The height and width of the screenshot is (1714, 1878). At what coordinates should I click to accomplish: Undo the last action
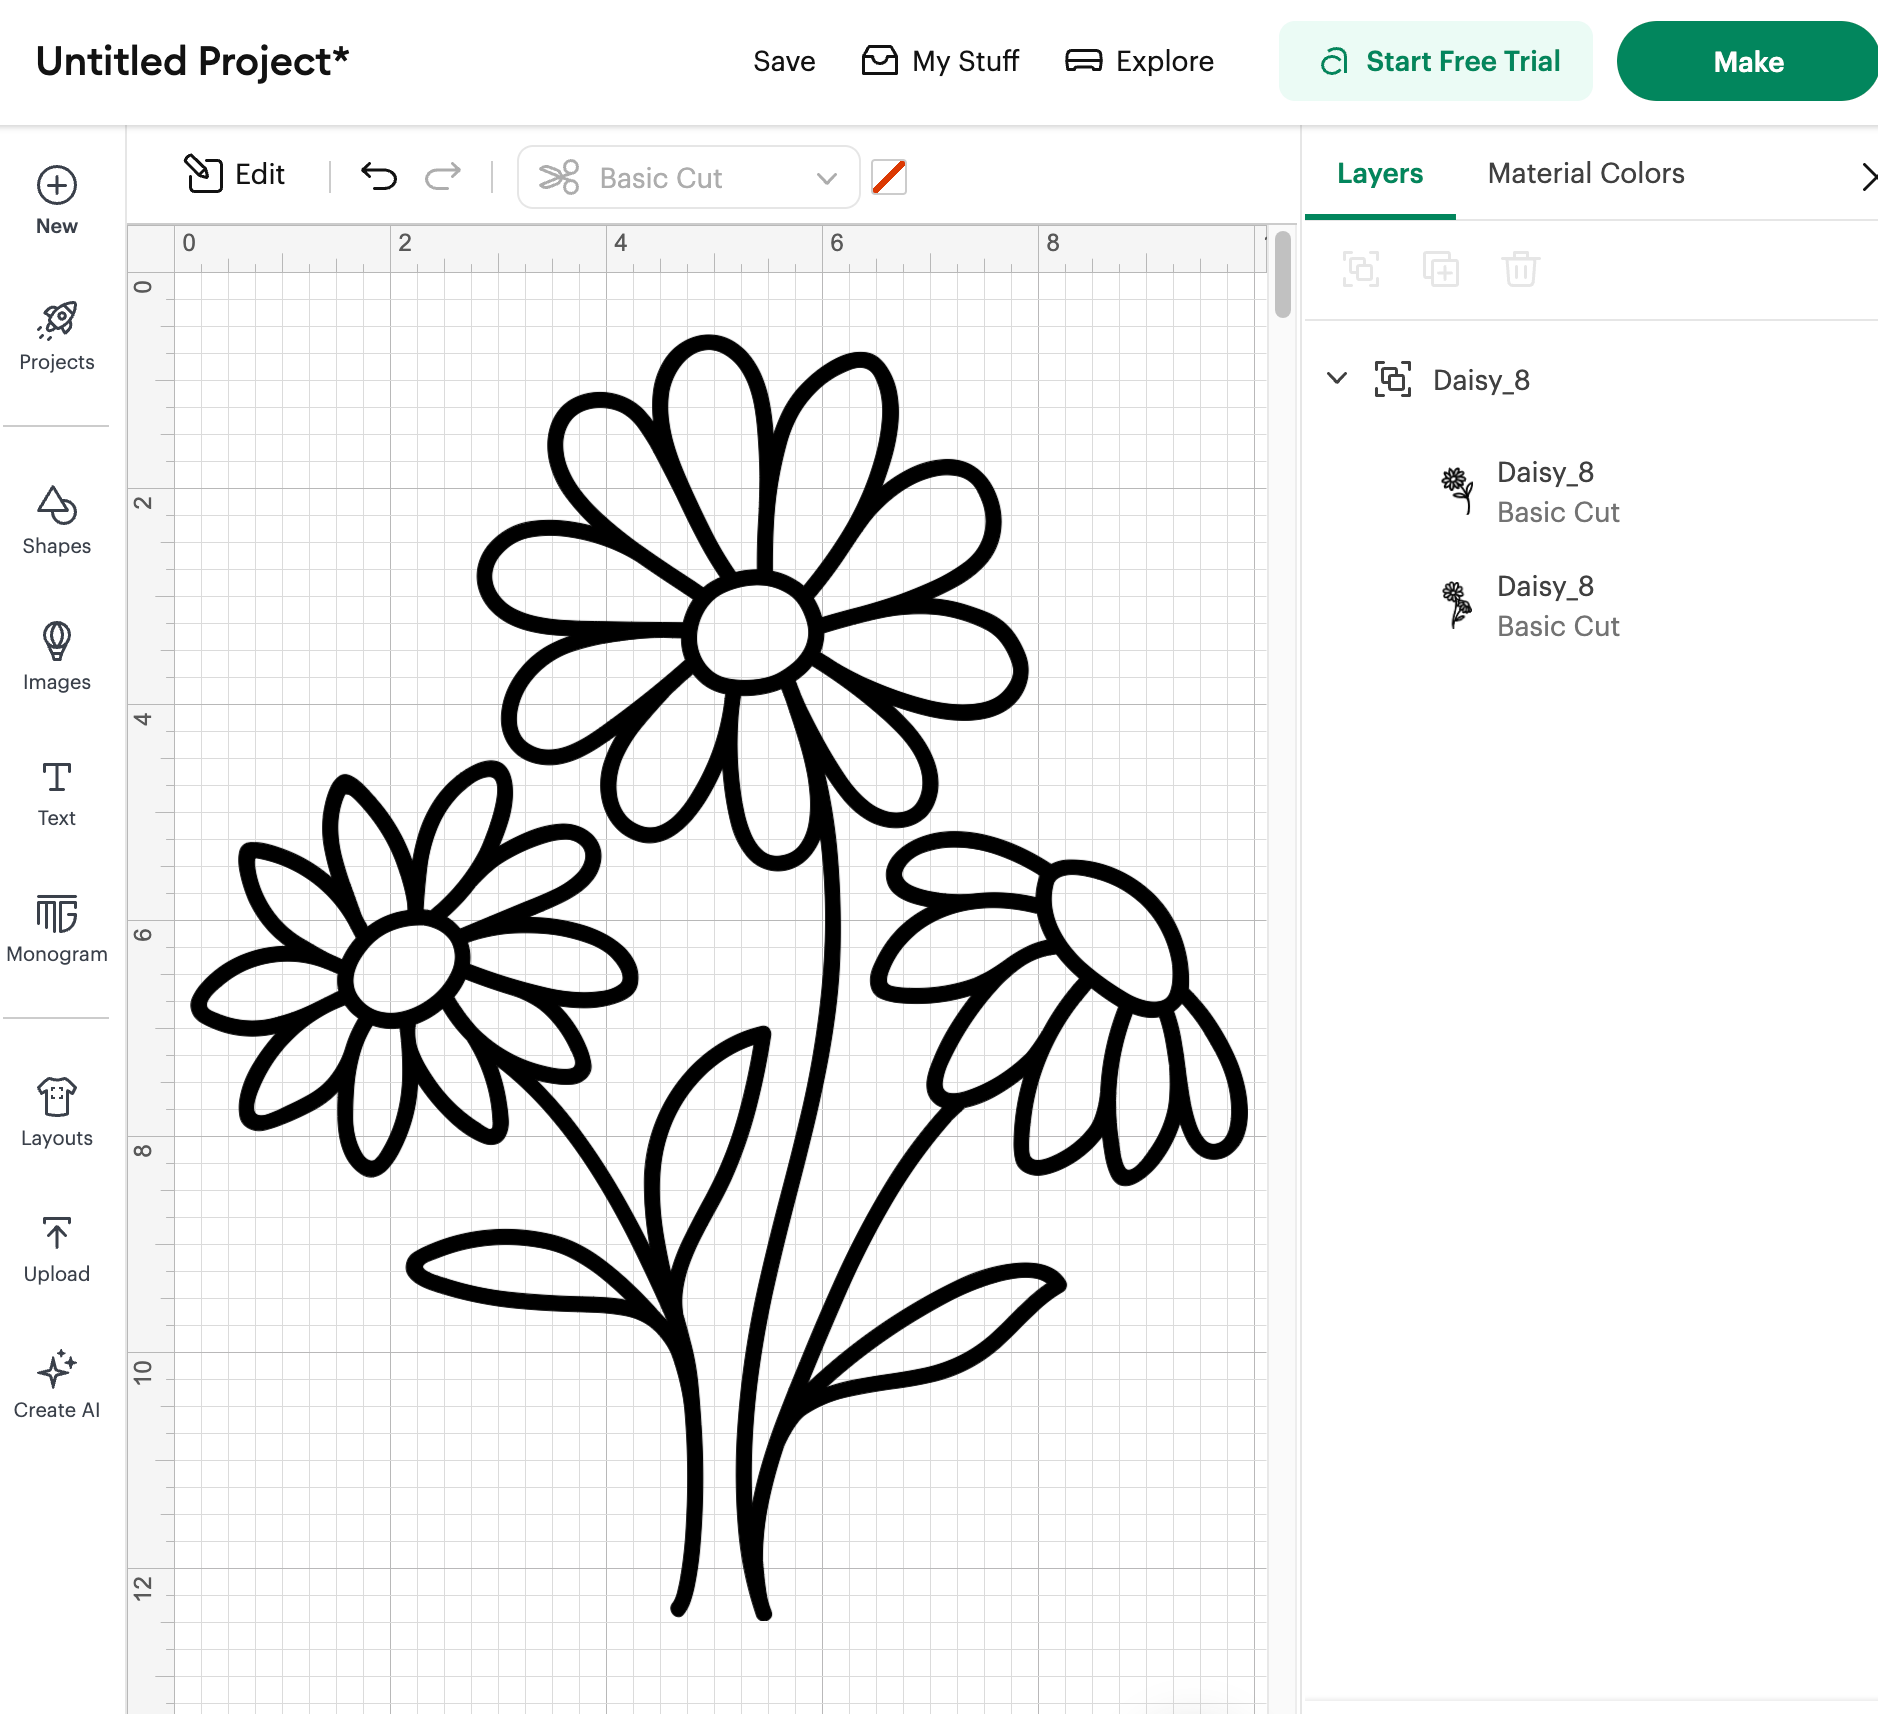click(x=379, y=177)
